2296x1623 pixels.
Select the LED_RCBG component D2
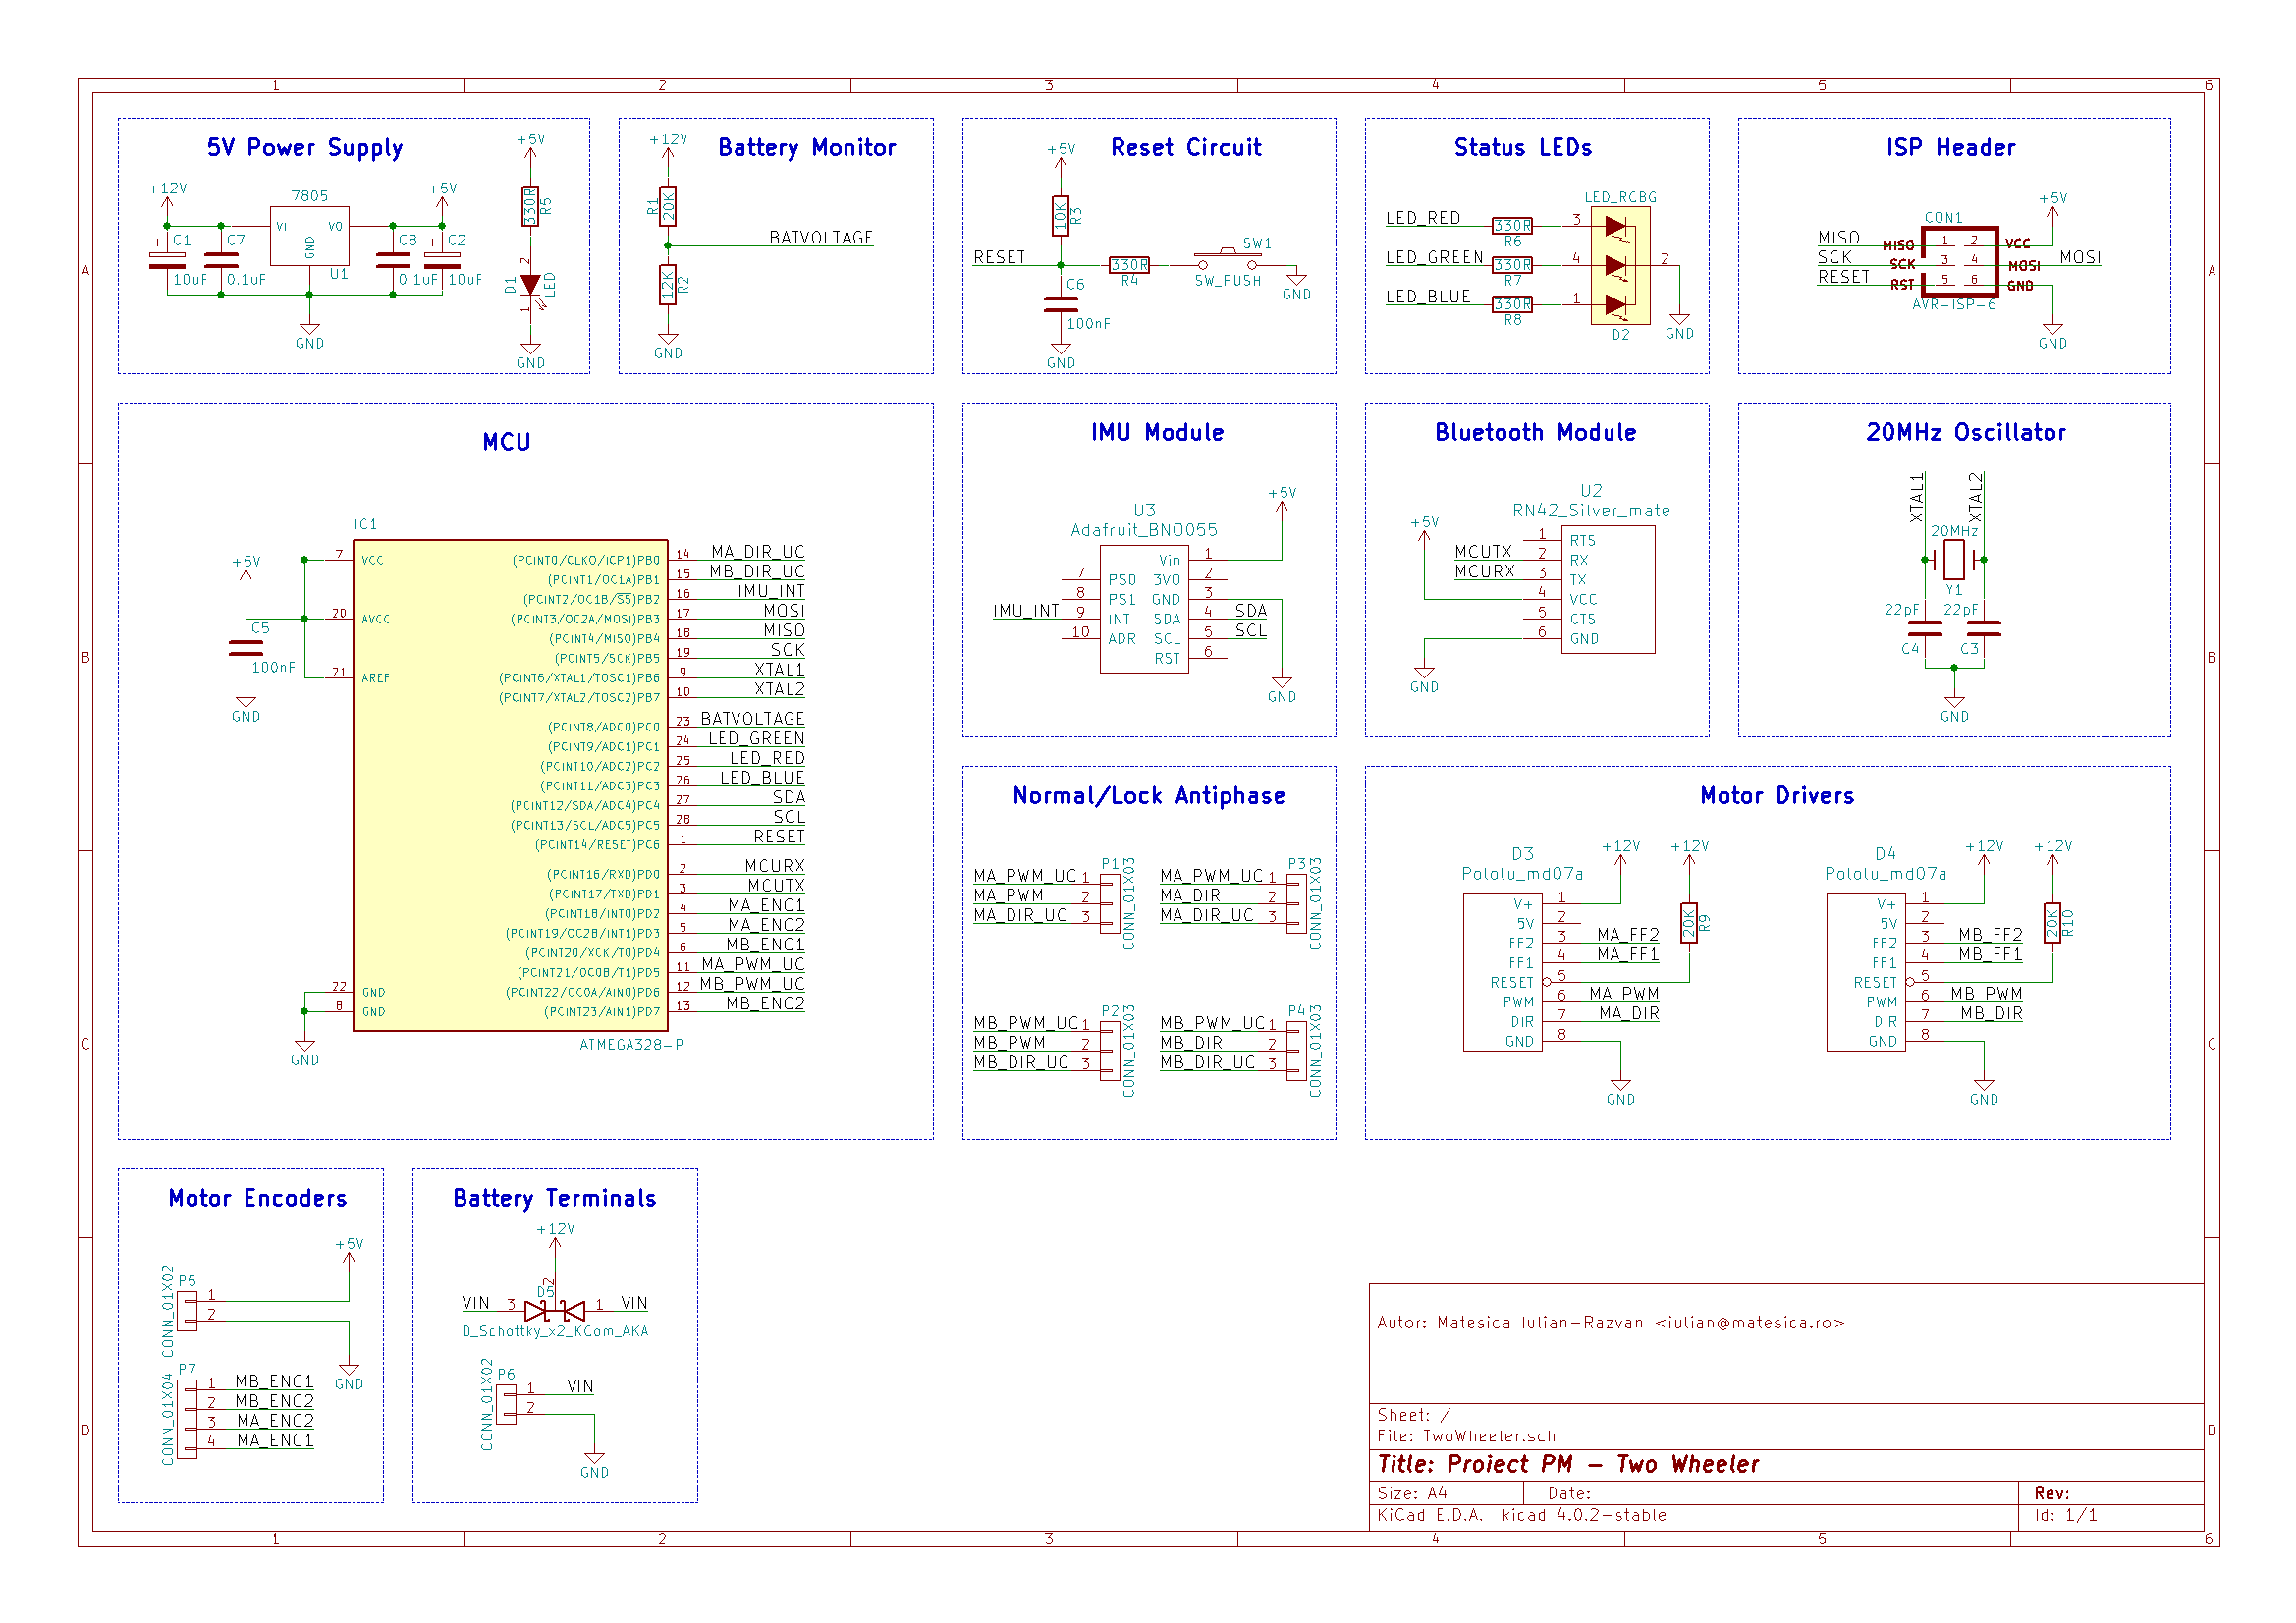tap(1620, 265)
